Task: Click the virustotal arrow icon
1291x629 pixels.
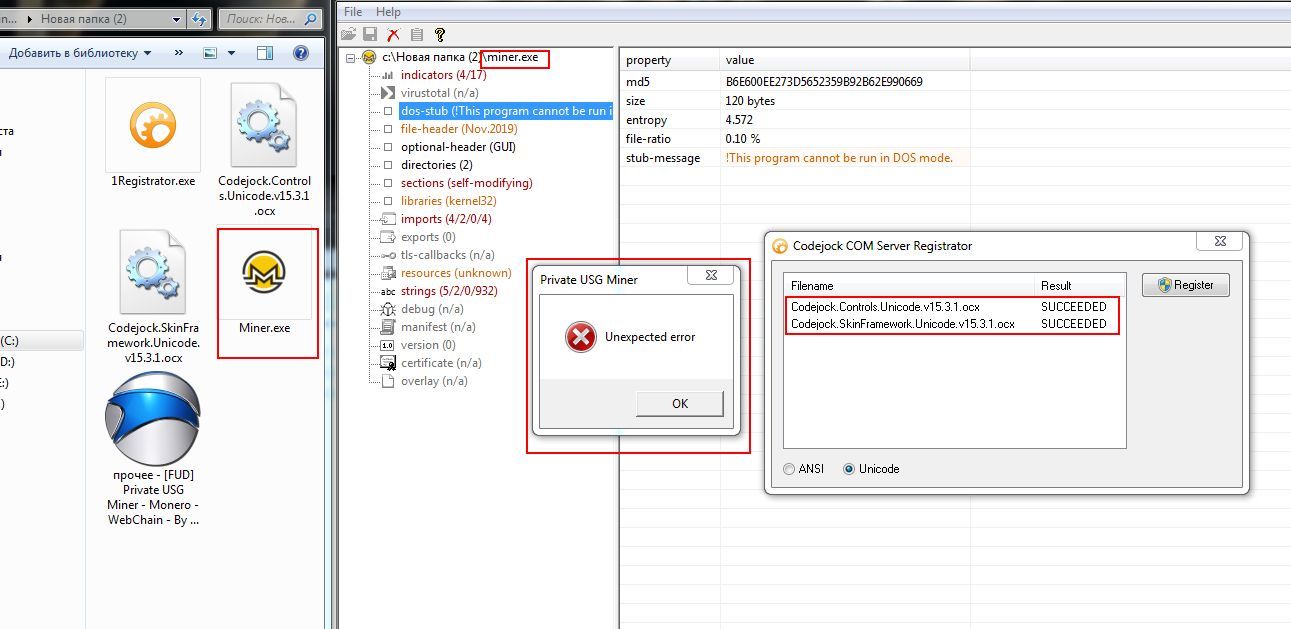Action: [x=388, y=93]
